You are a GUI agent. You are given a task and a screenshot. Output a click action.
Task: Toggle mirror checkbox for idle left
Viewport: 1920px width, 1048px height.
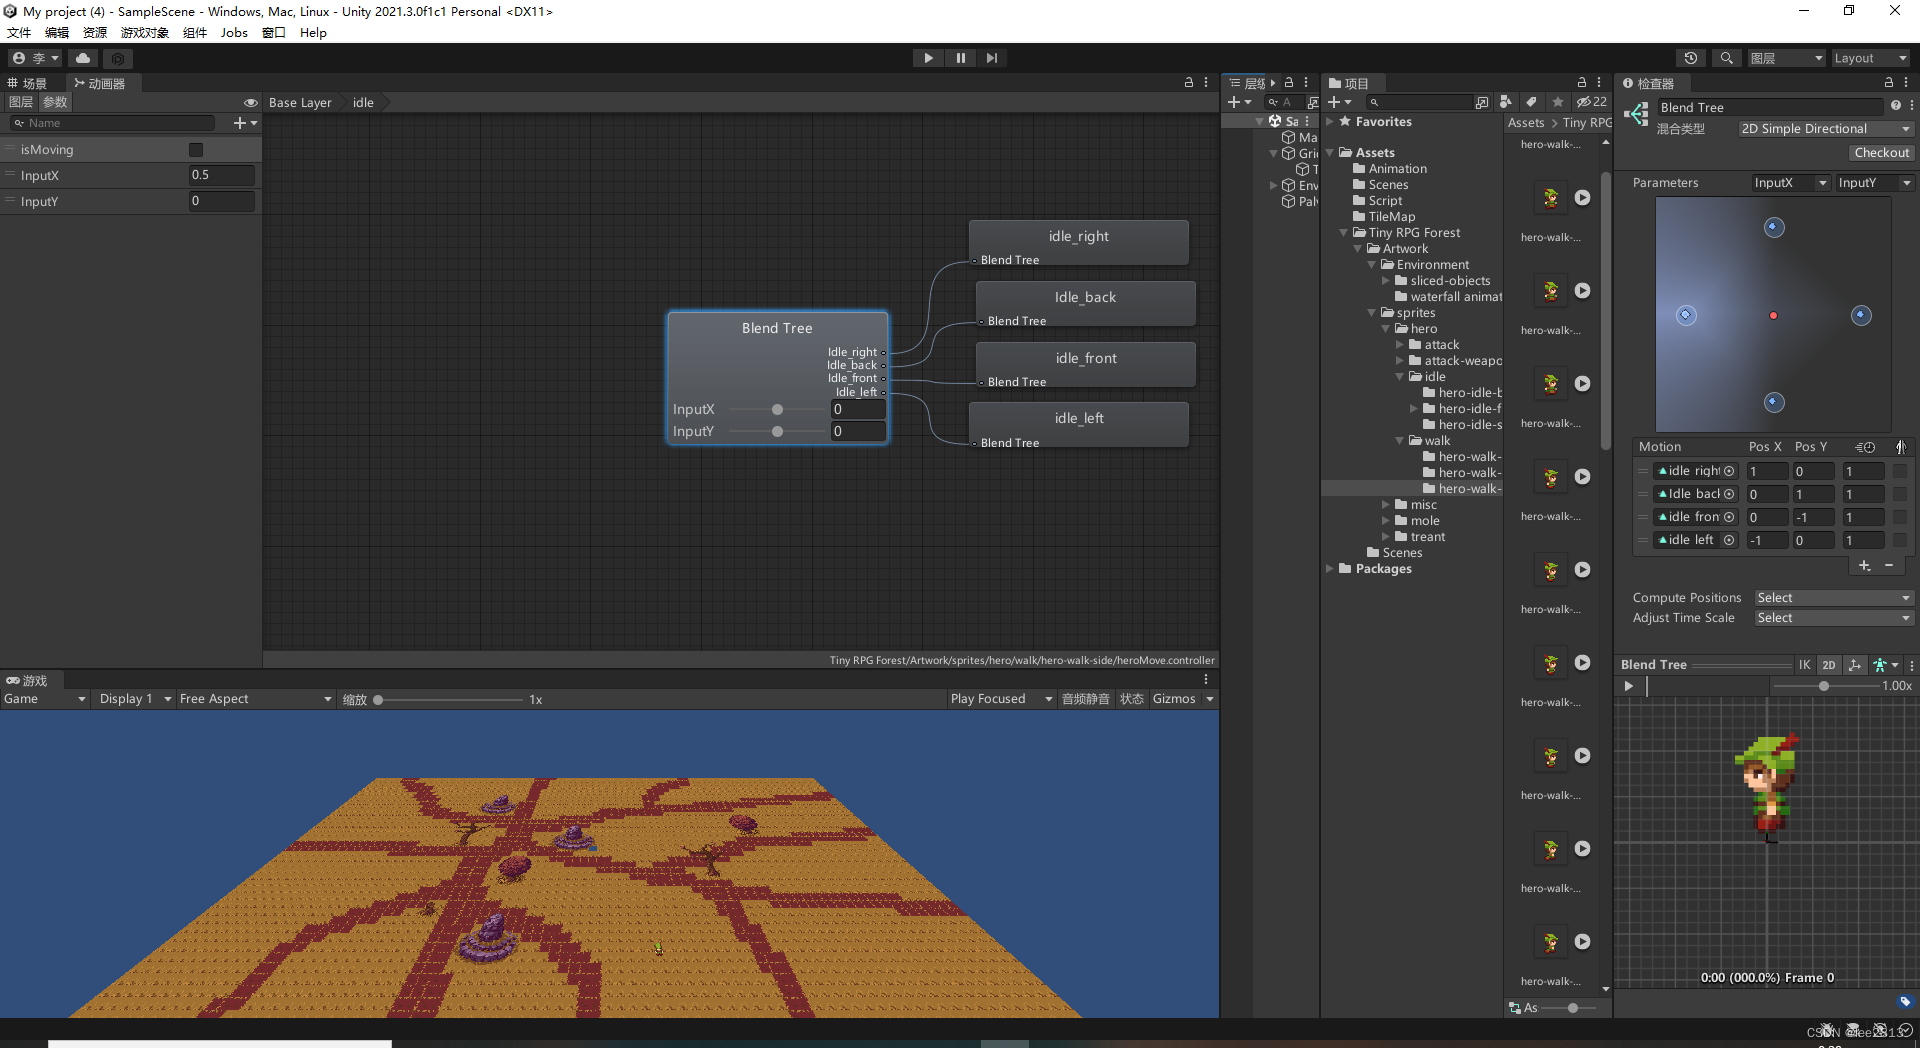(x=1900, y=540)
